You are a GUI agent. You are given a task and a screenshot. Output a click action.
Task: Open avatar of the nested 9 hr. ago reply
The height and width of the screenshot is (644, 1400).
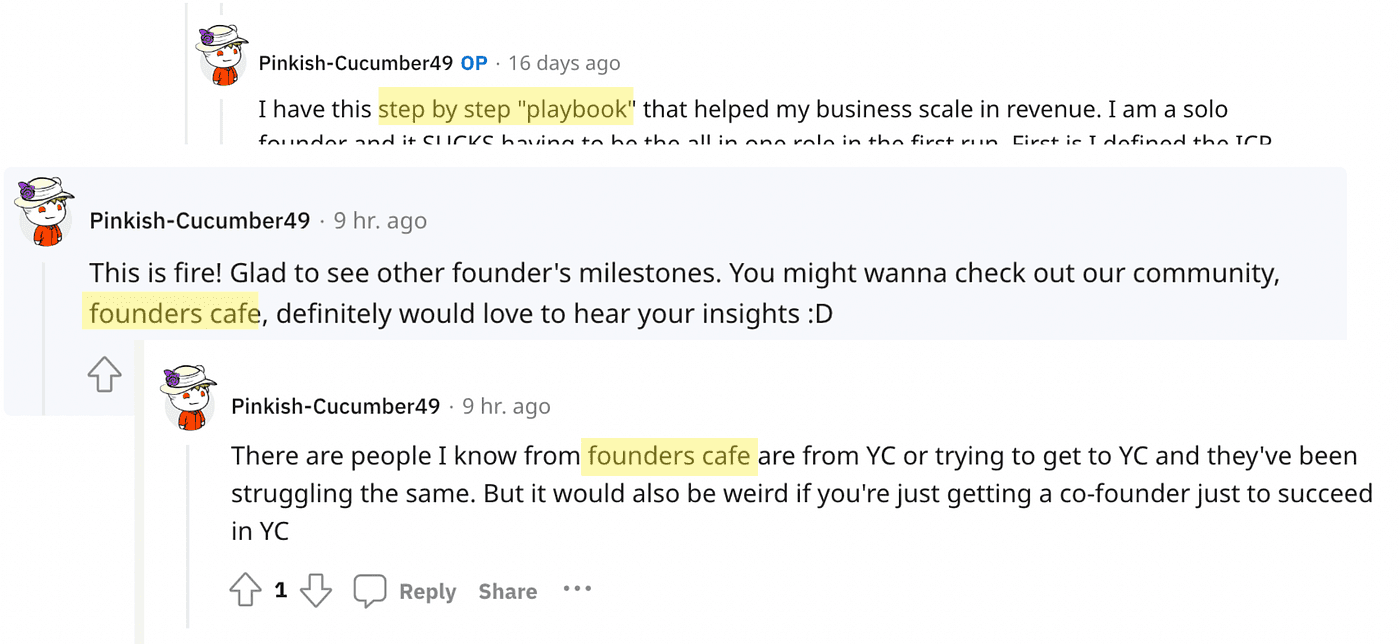coord(188,398)
